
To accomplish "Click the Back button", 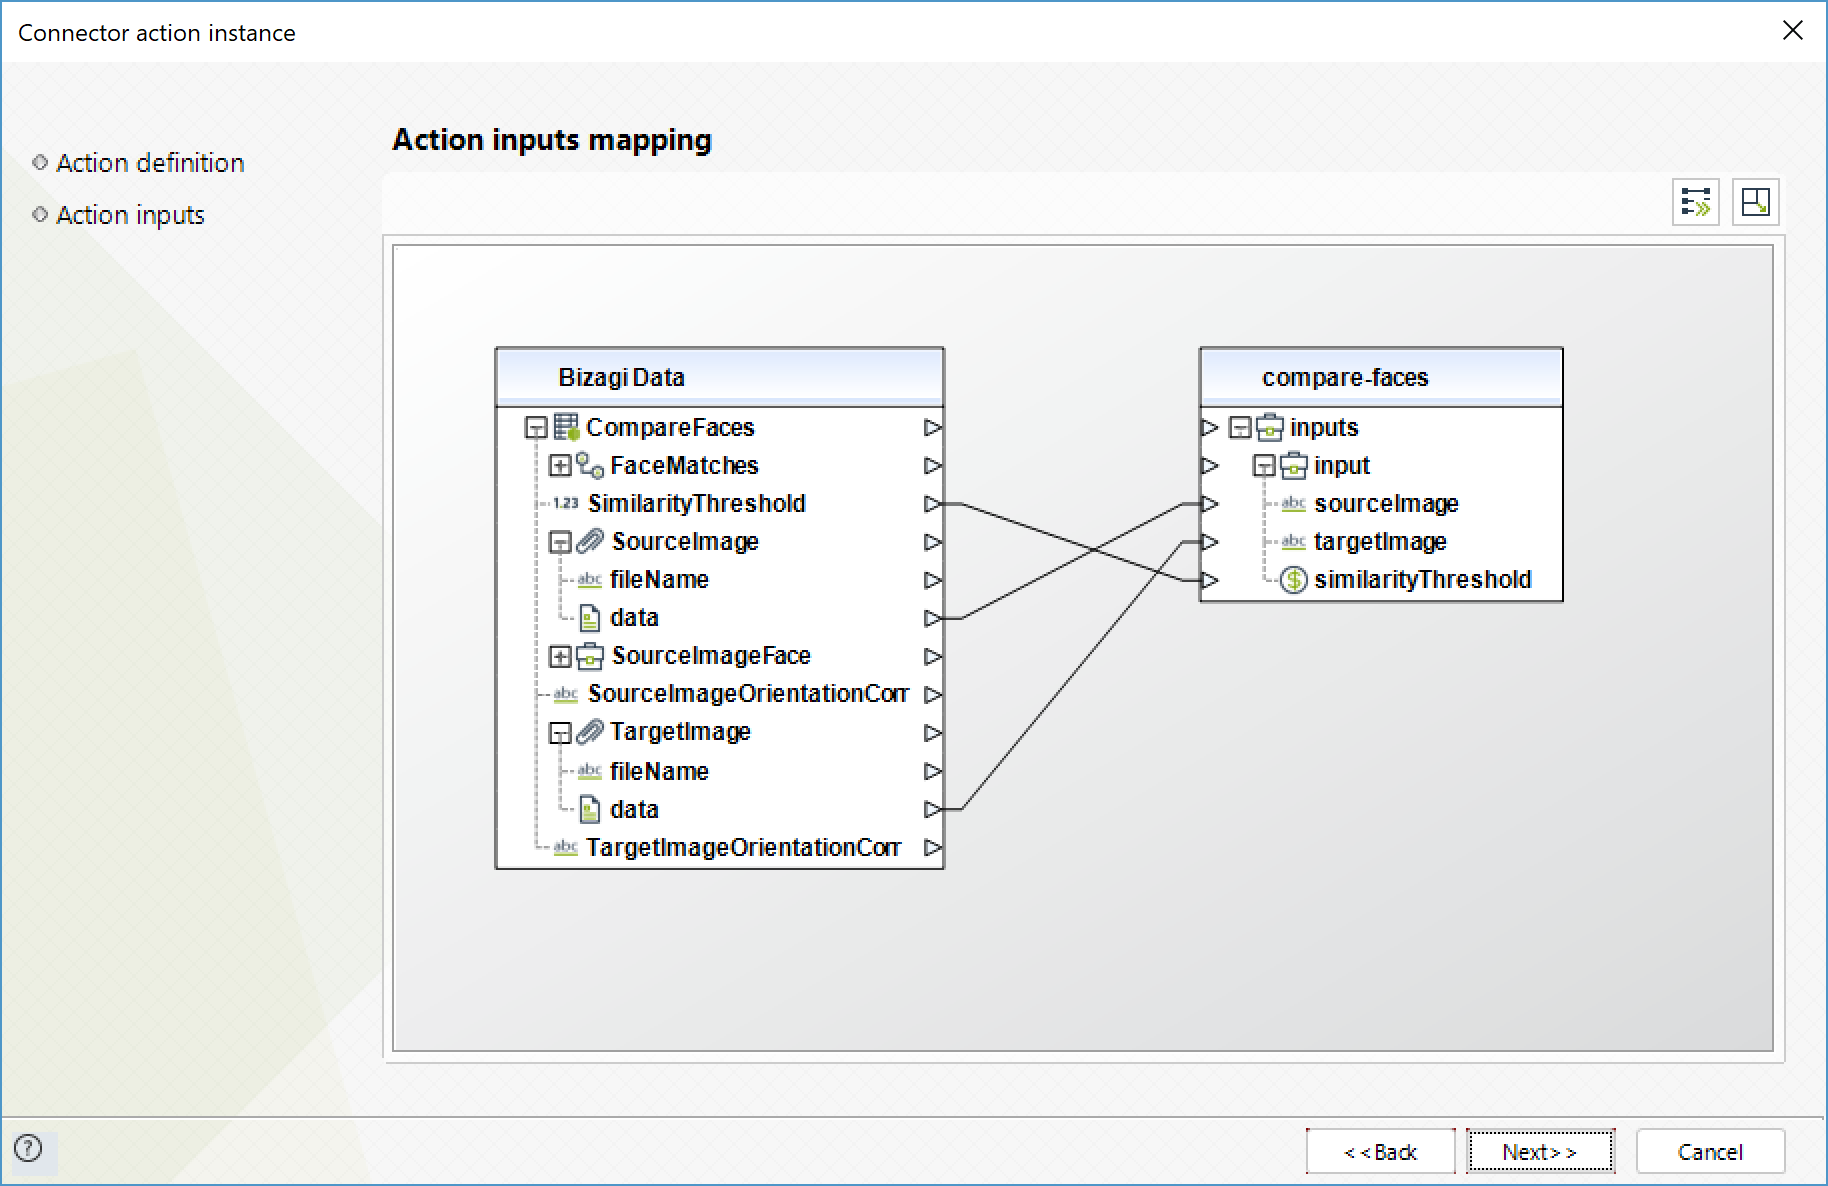I will point(1380,1152).
